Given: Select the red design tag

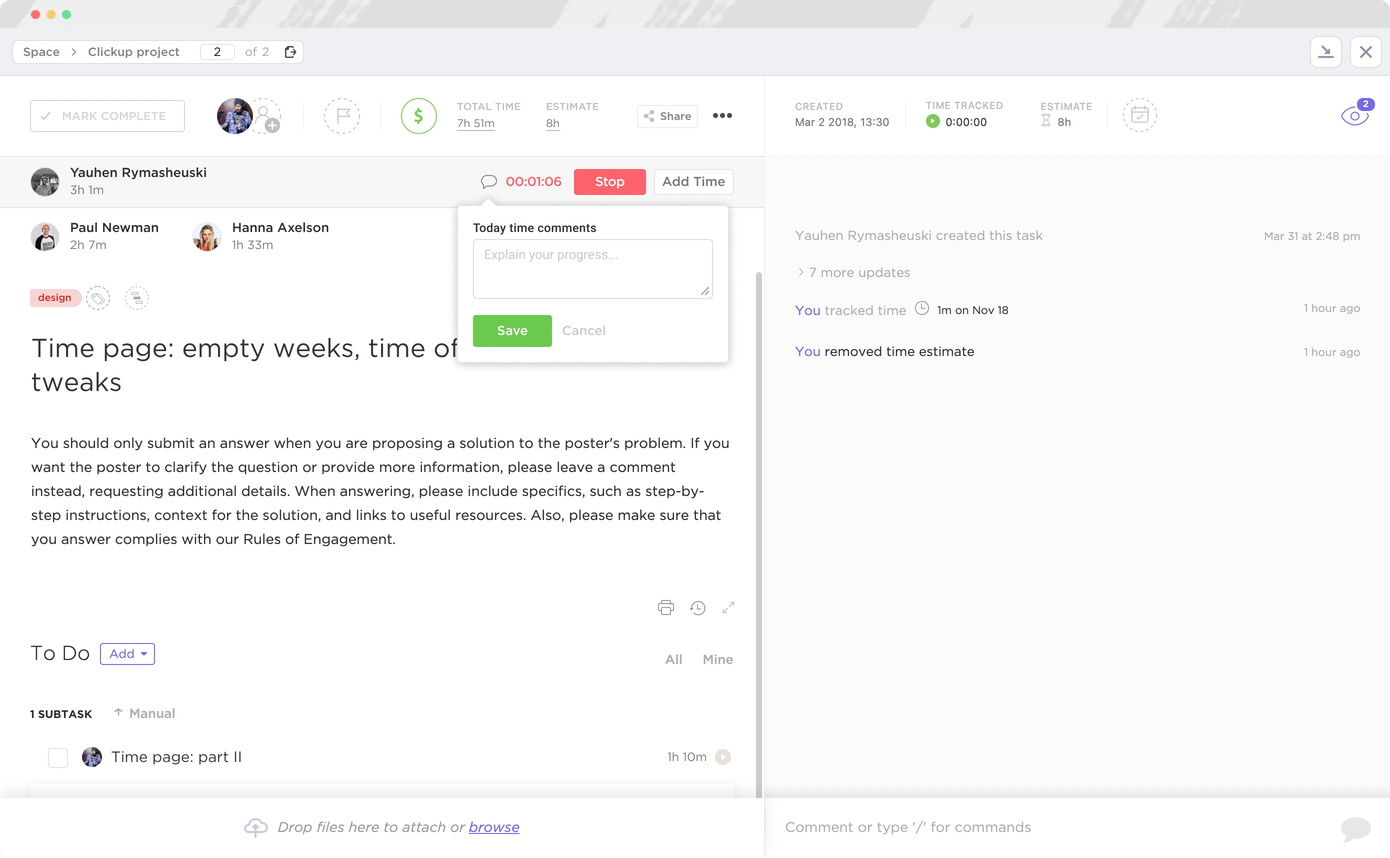Looking at the screenshot, I should pos(55,297).
